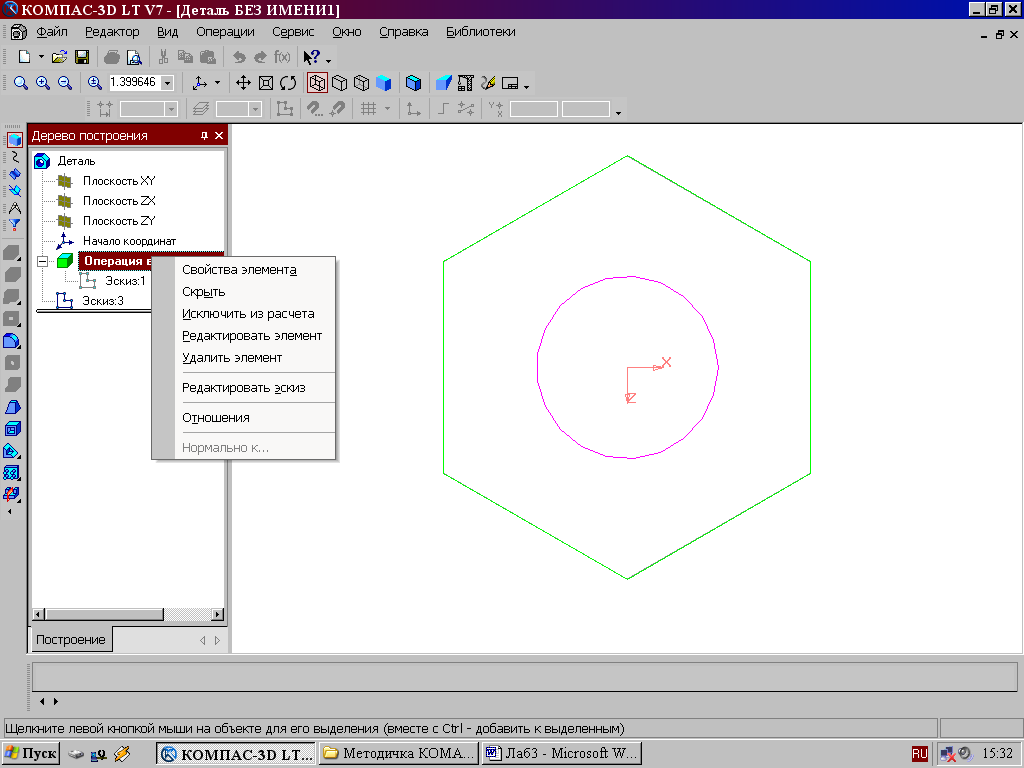The width and height of the screenshot is (1024, 768).
Task: Select the Fillet tool in left toolbar
Action: pos(13,342)
